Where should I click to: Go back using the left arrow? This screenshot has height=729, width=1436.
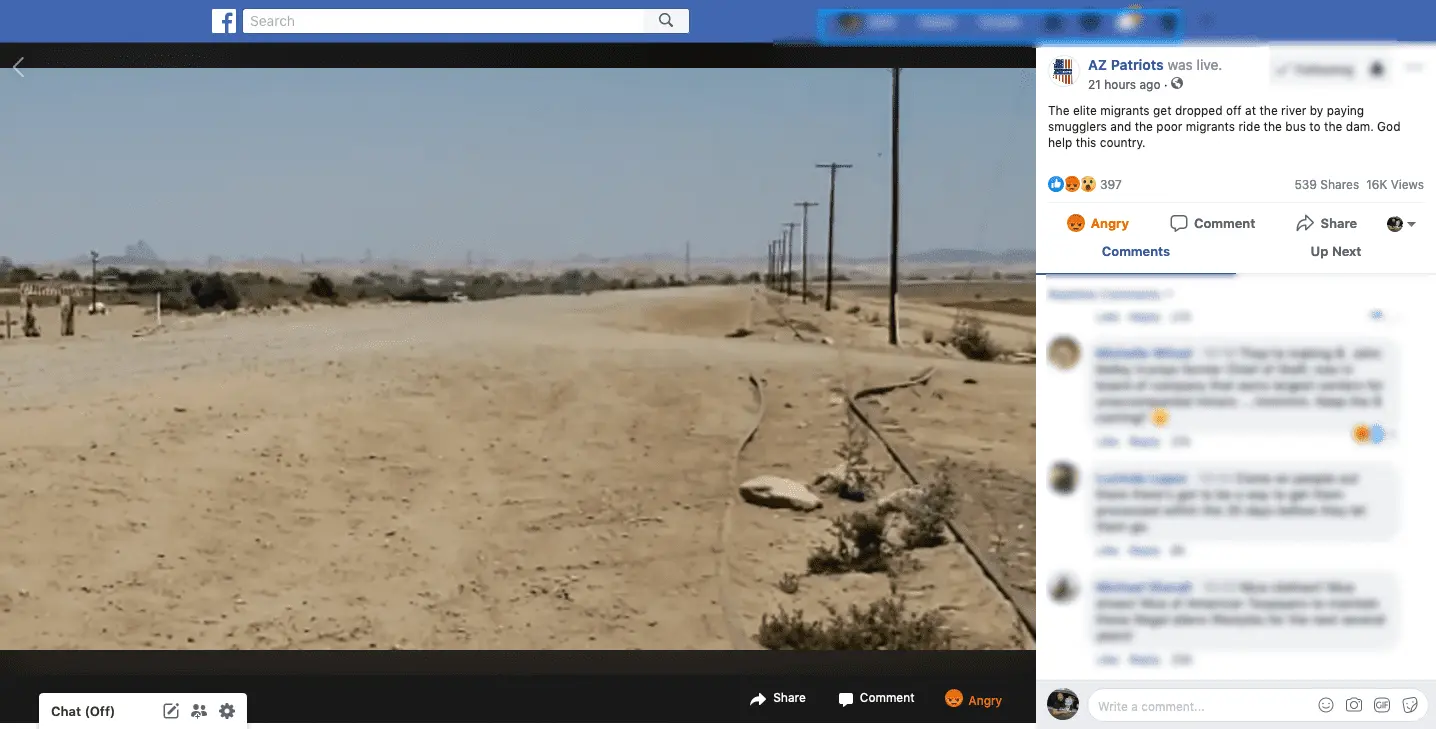pyautogui.click(x=18, y=67)
